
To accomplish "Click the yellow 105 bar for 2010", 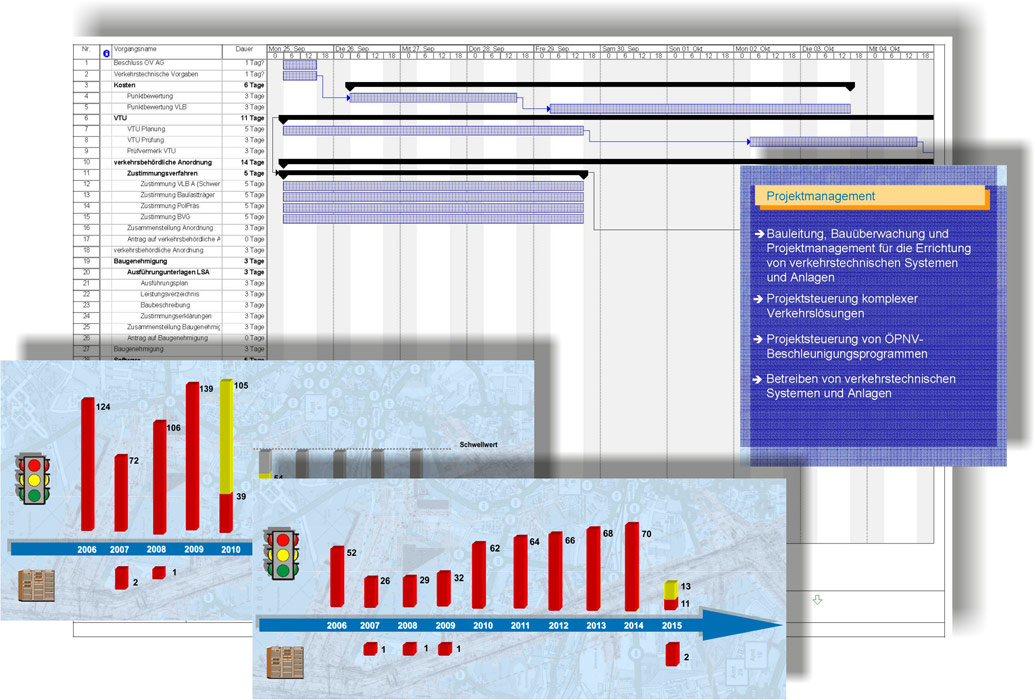I will click(x=226, y=437).
